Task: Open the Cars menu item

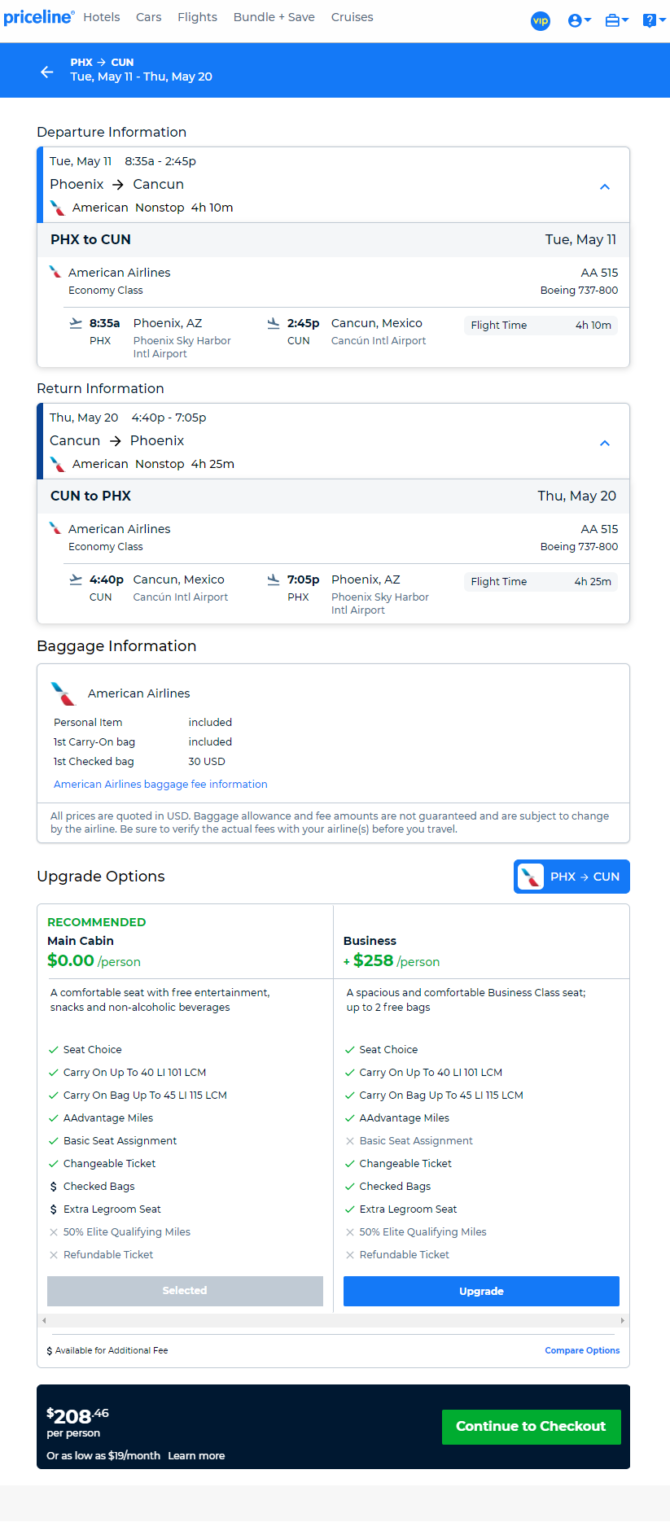Action: [x=149, y=17]
